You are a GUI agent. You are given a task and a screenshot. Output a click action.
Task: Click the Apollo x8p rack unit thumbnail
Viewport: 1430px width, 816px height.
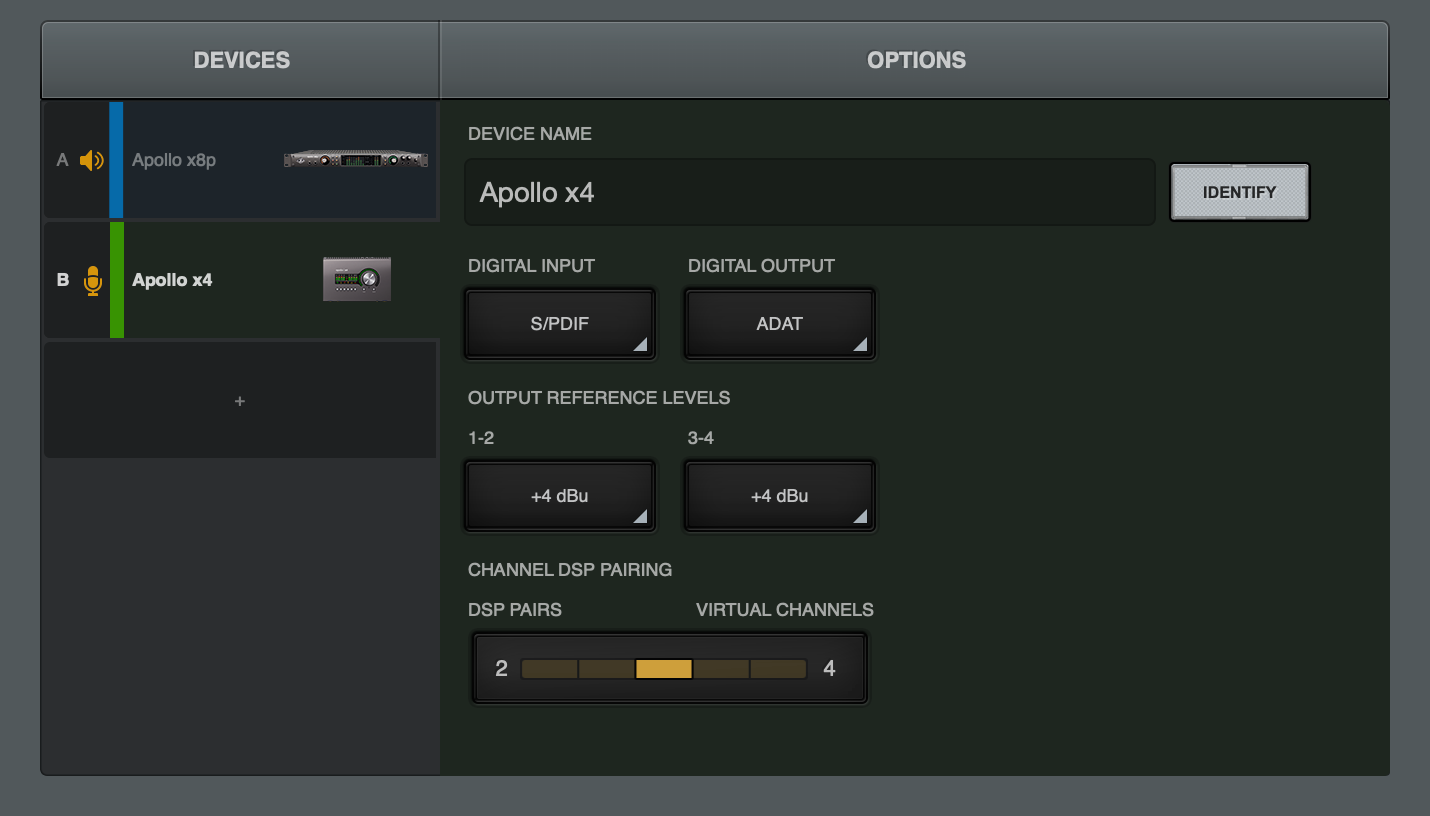click(x=355, y=159)
